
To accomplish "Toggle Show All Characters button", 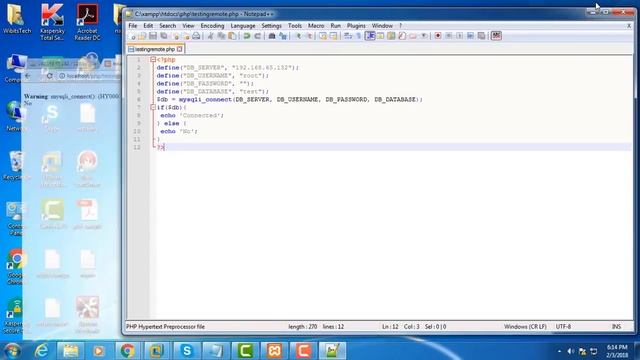I will pos(358,36).
